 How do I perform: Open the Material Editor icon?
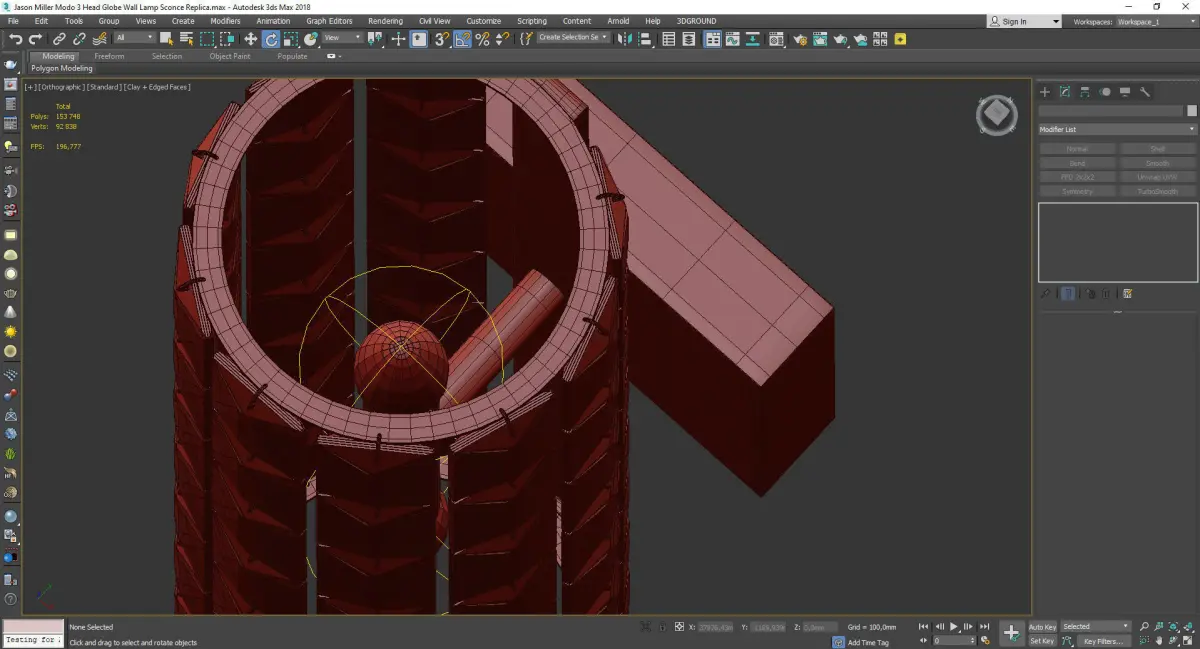click(x=776, y=39)
